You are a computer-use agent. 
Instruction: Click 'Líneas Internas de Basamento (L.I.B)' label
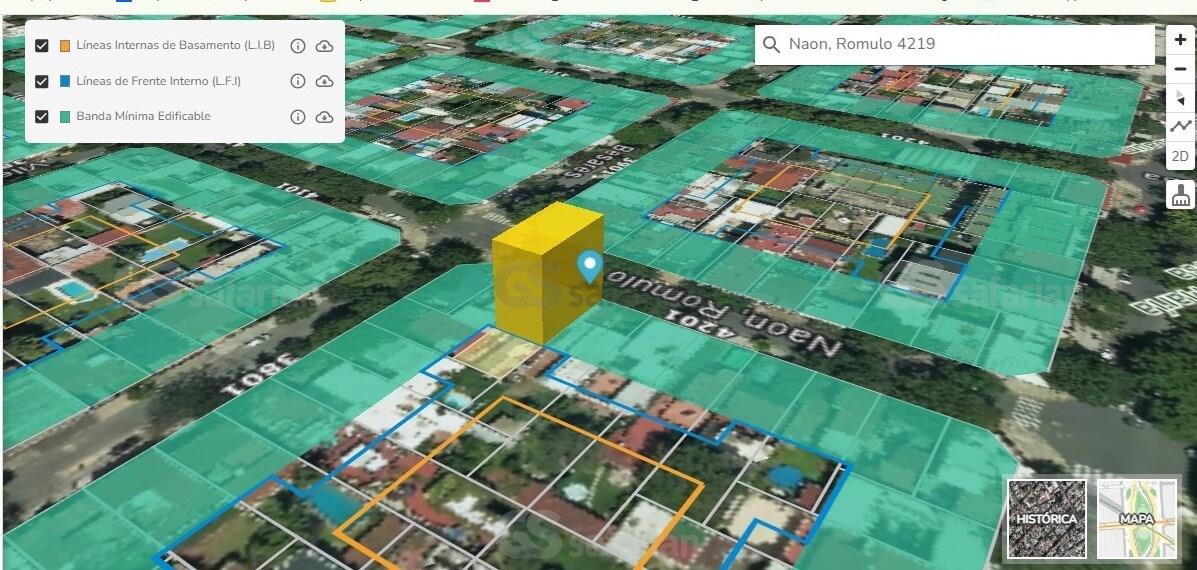pos(176,45)
